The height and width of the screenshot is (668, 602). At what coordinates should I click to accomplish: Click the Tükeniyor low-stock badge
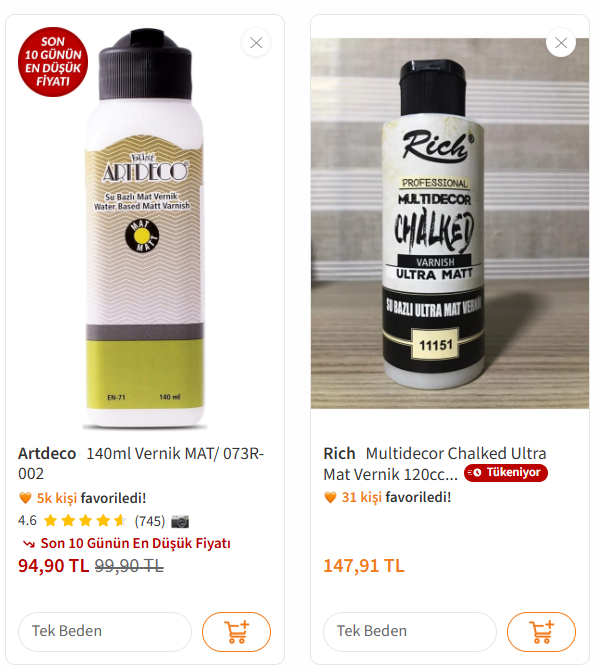tap(506, 473)
